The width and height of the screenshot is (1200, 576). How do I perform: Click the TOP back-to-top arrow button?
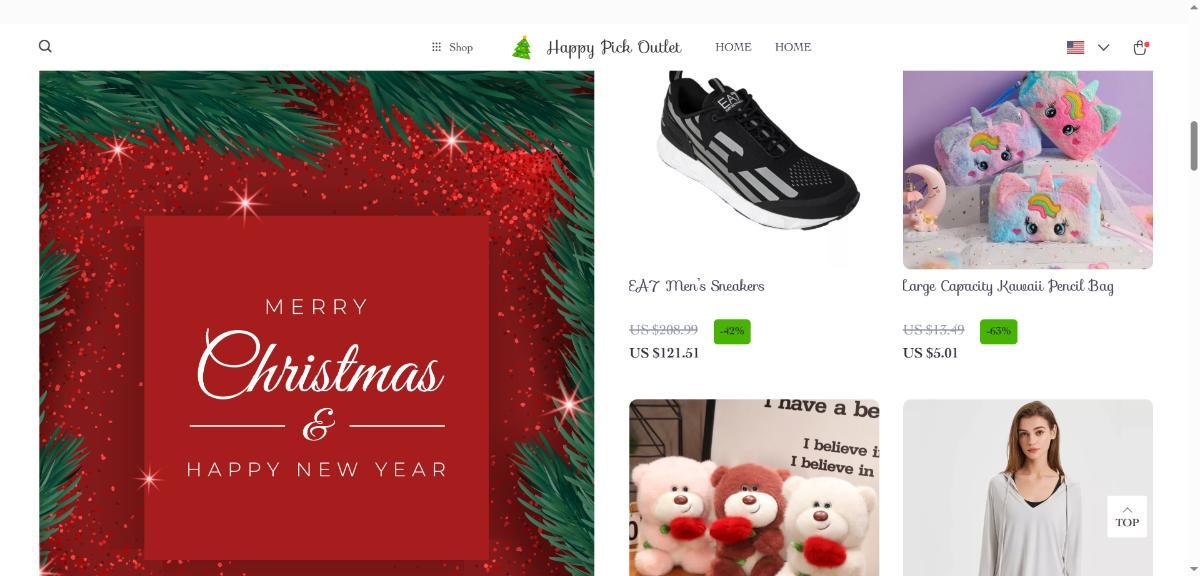coord(1127,516)
